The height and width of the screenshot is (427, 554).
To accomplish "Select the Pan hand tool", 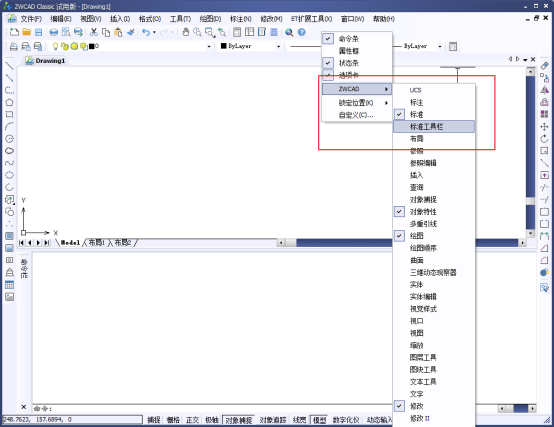I will click(185, 32).
